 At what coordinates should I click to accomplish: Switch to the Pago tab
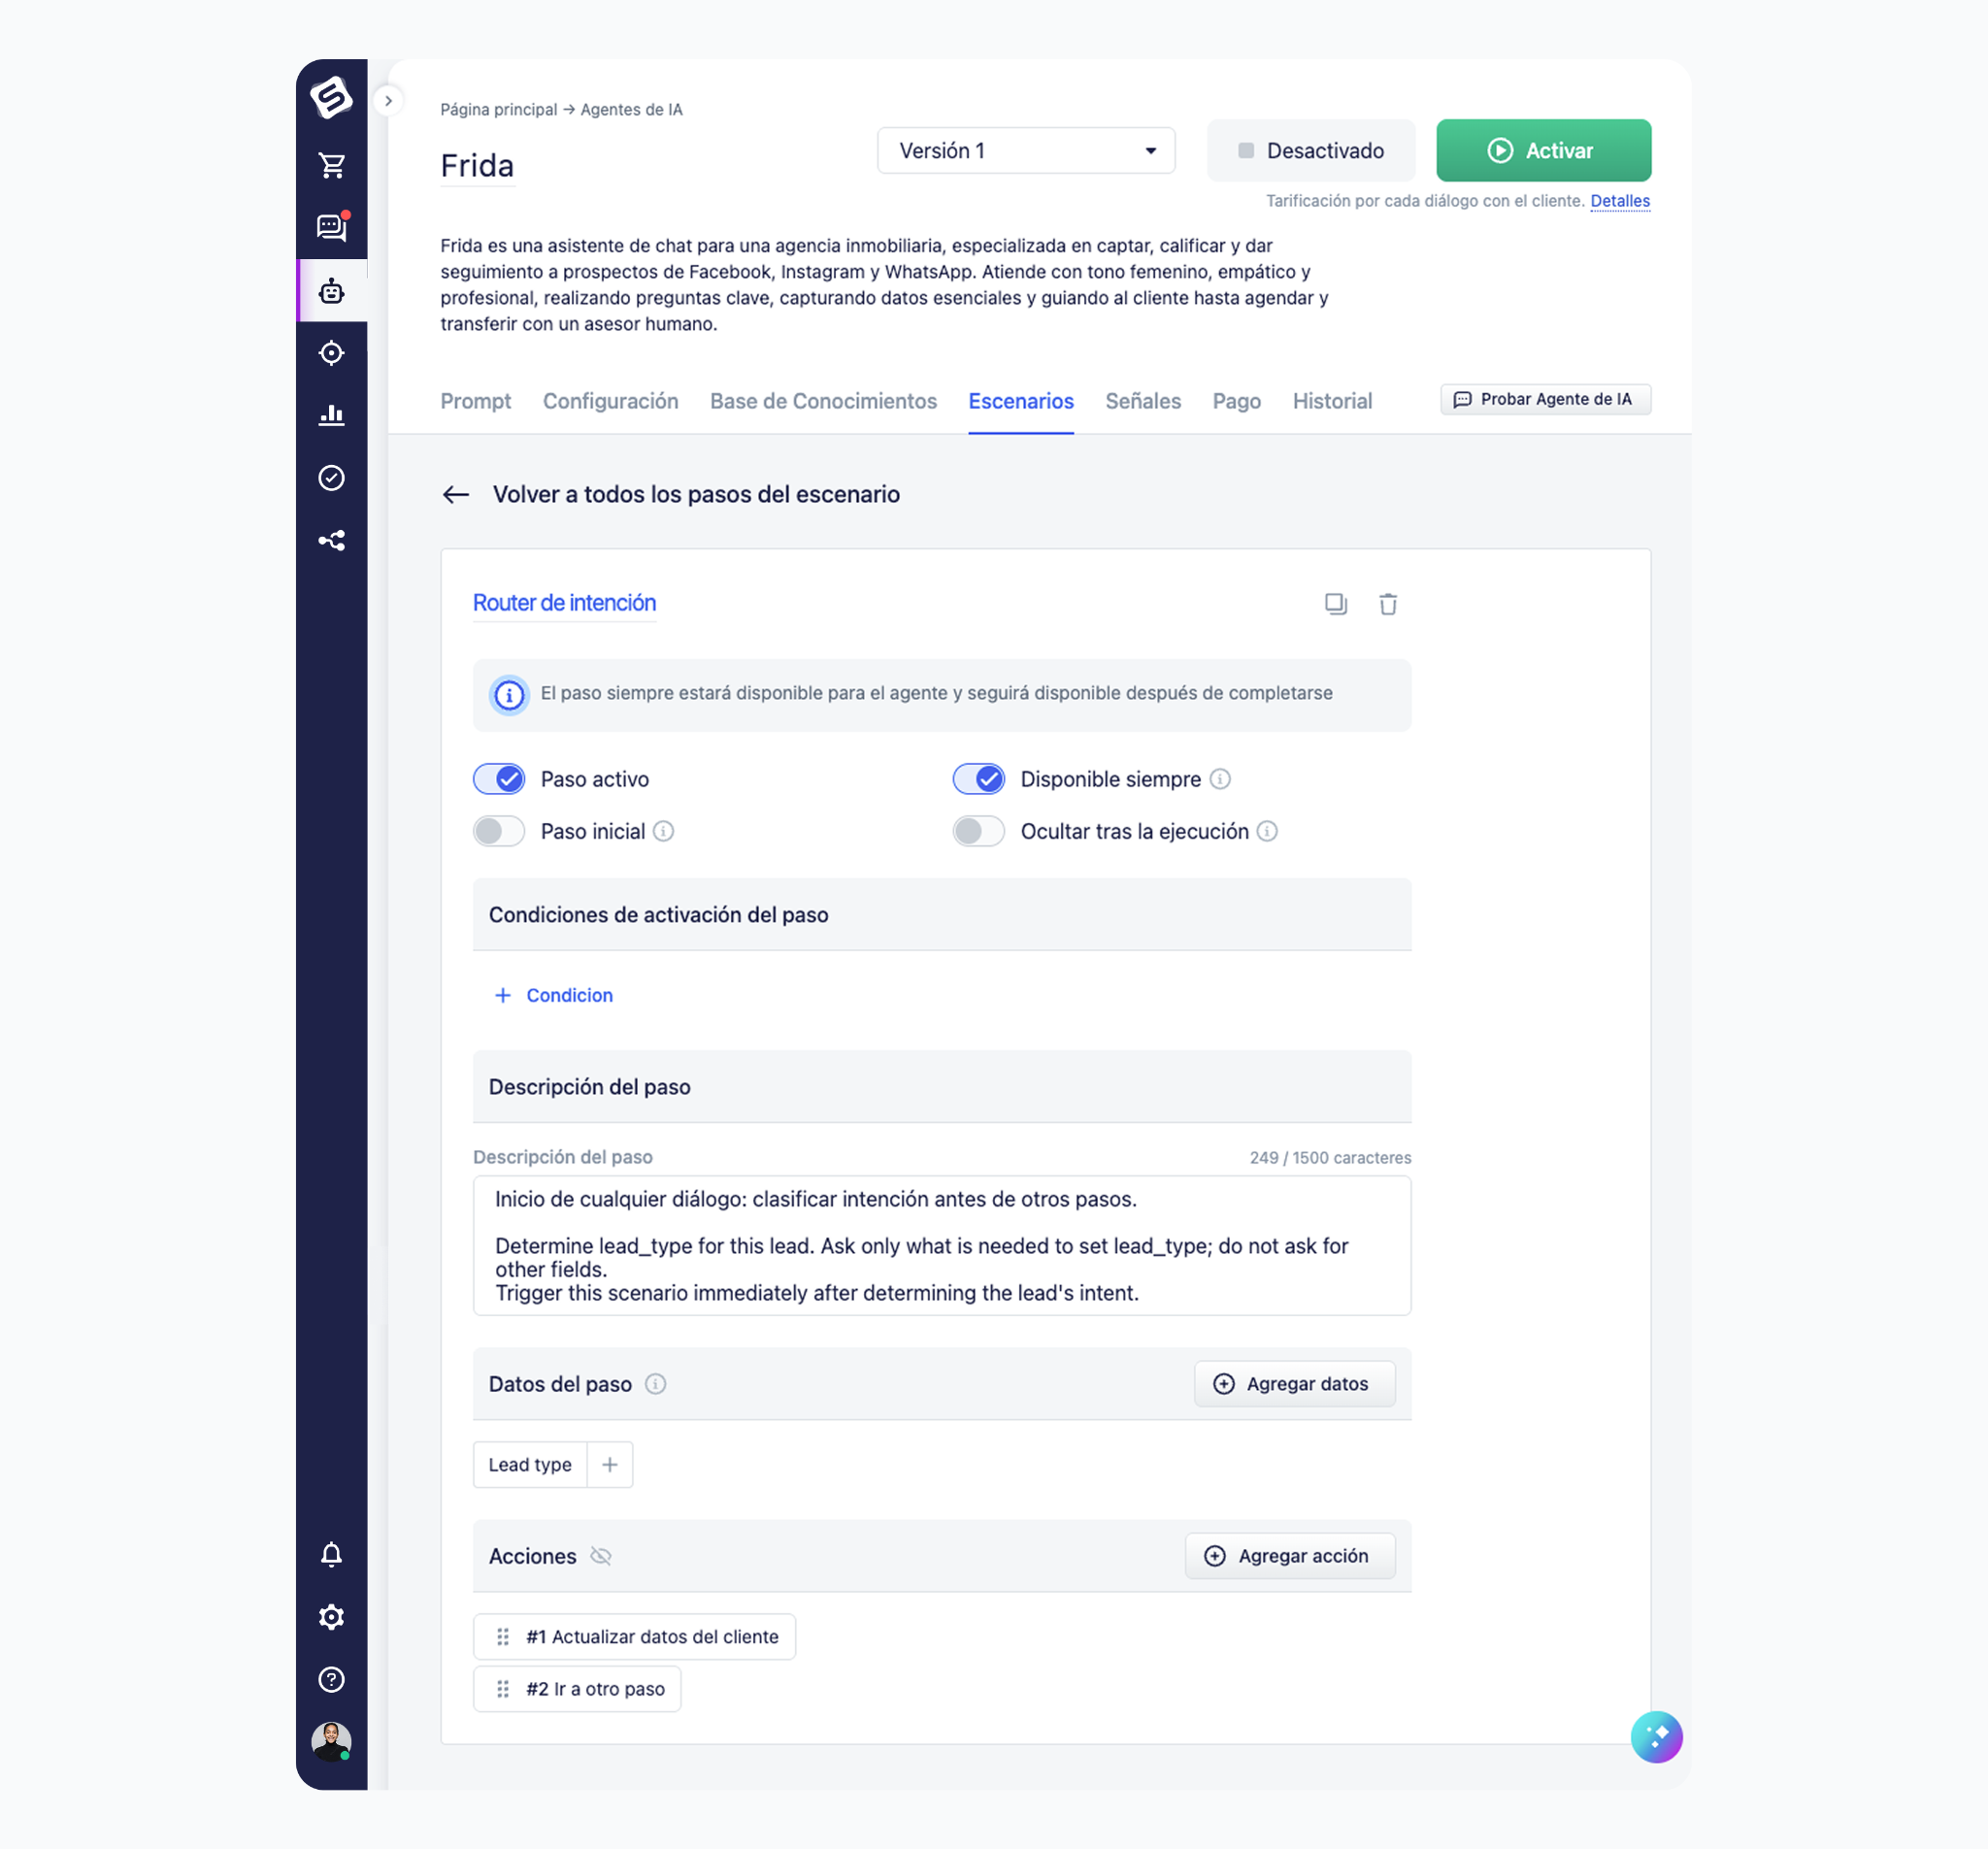coord(1237,401)
